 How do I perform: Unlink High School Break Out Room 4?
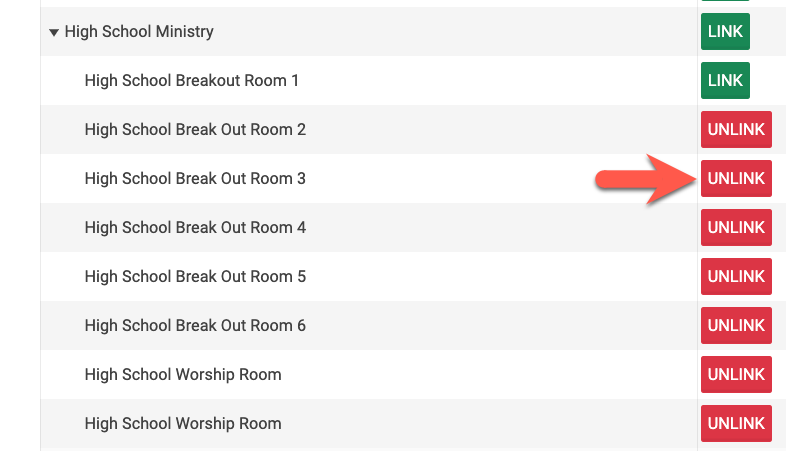pos(736,227)
